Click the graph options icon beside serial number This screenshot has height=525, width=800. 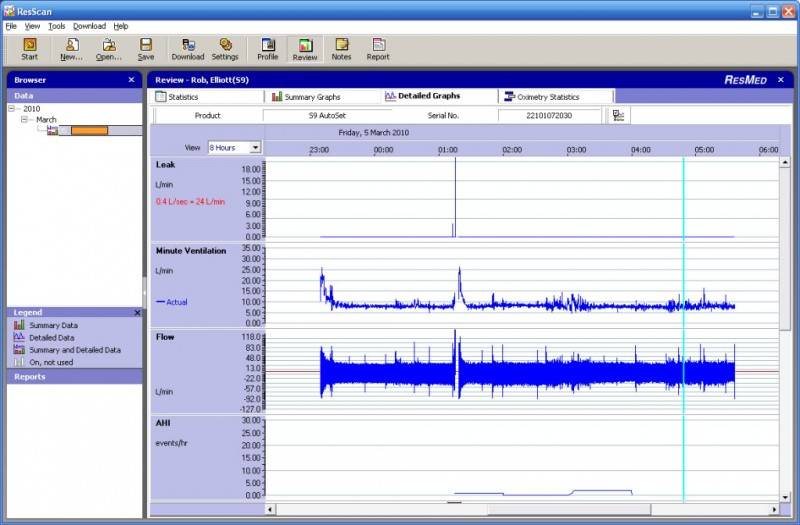click(x=619, y=116)
